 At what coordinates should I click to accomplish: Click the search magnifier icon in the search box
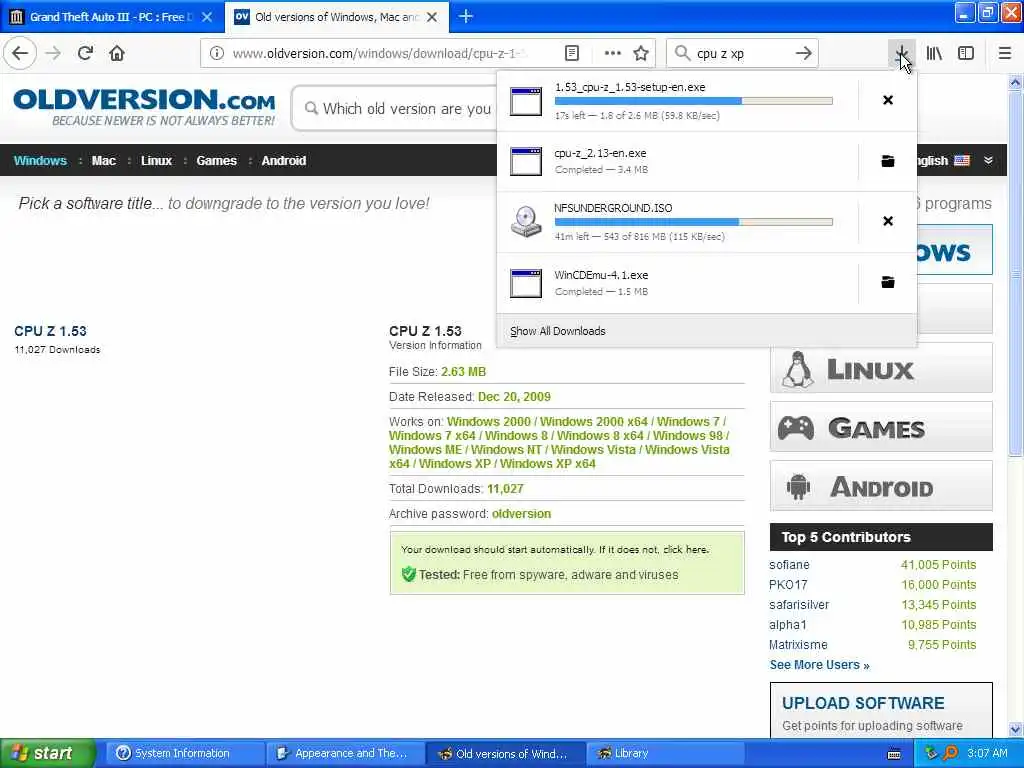682,53
